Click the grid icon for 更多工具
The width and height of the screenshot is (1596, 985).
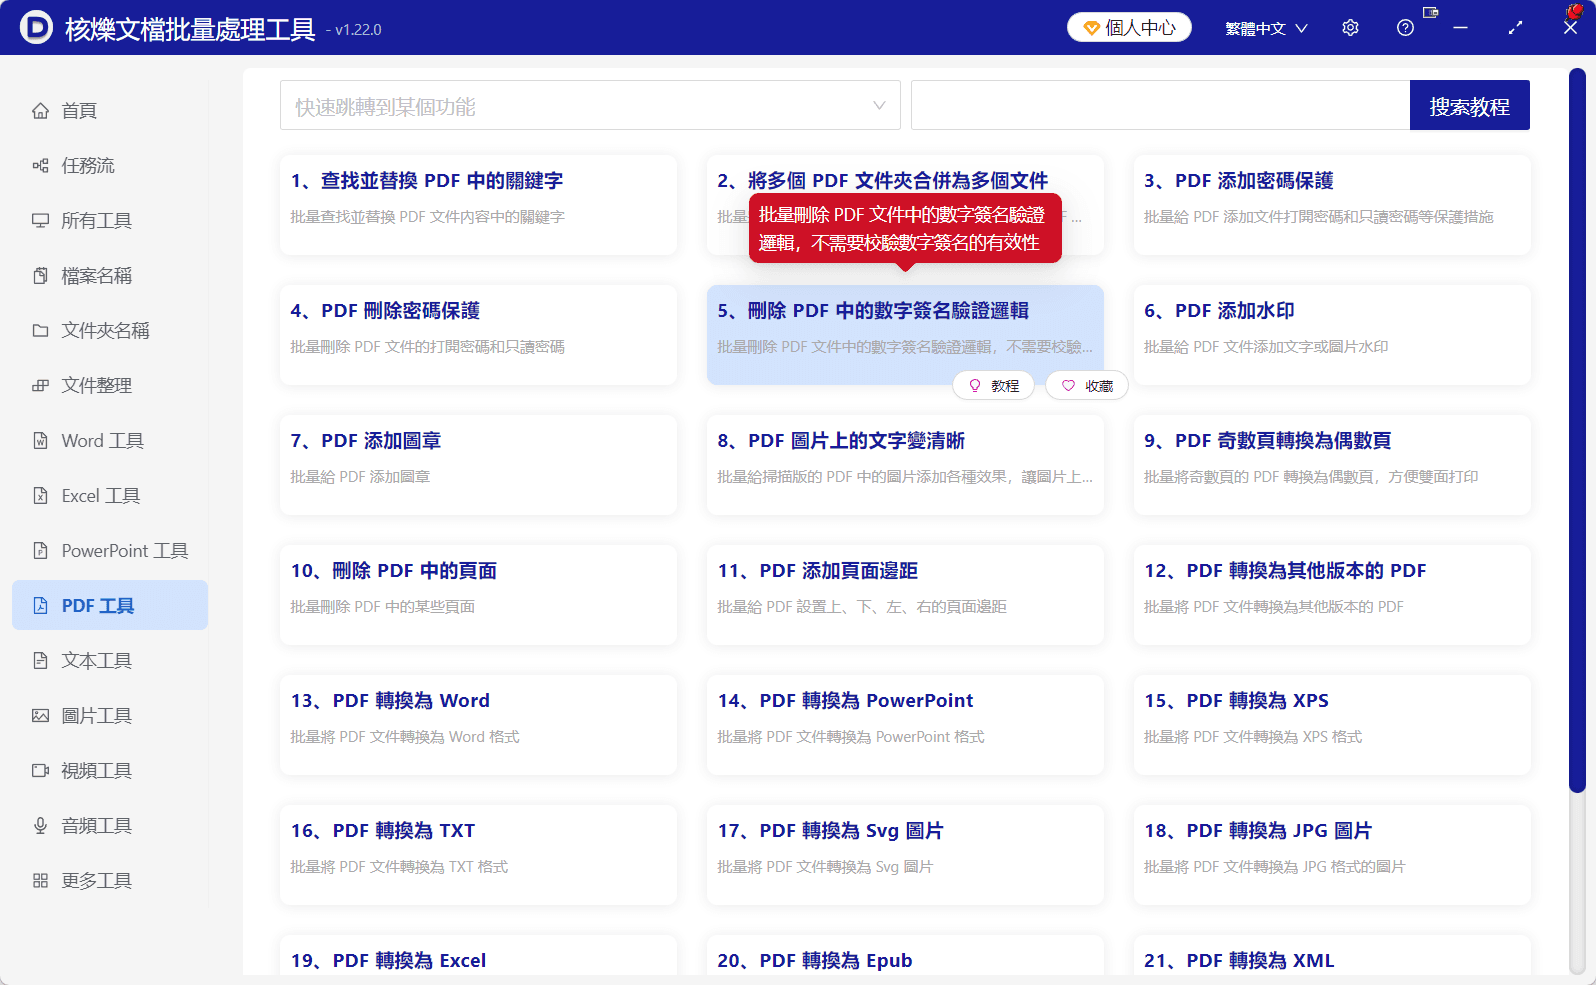click(x=40, y=881)
